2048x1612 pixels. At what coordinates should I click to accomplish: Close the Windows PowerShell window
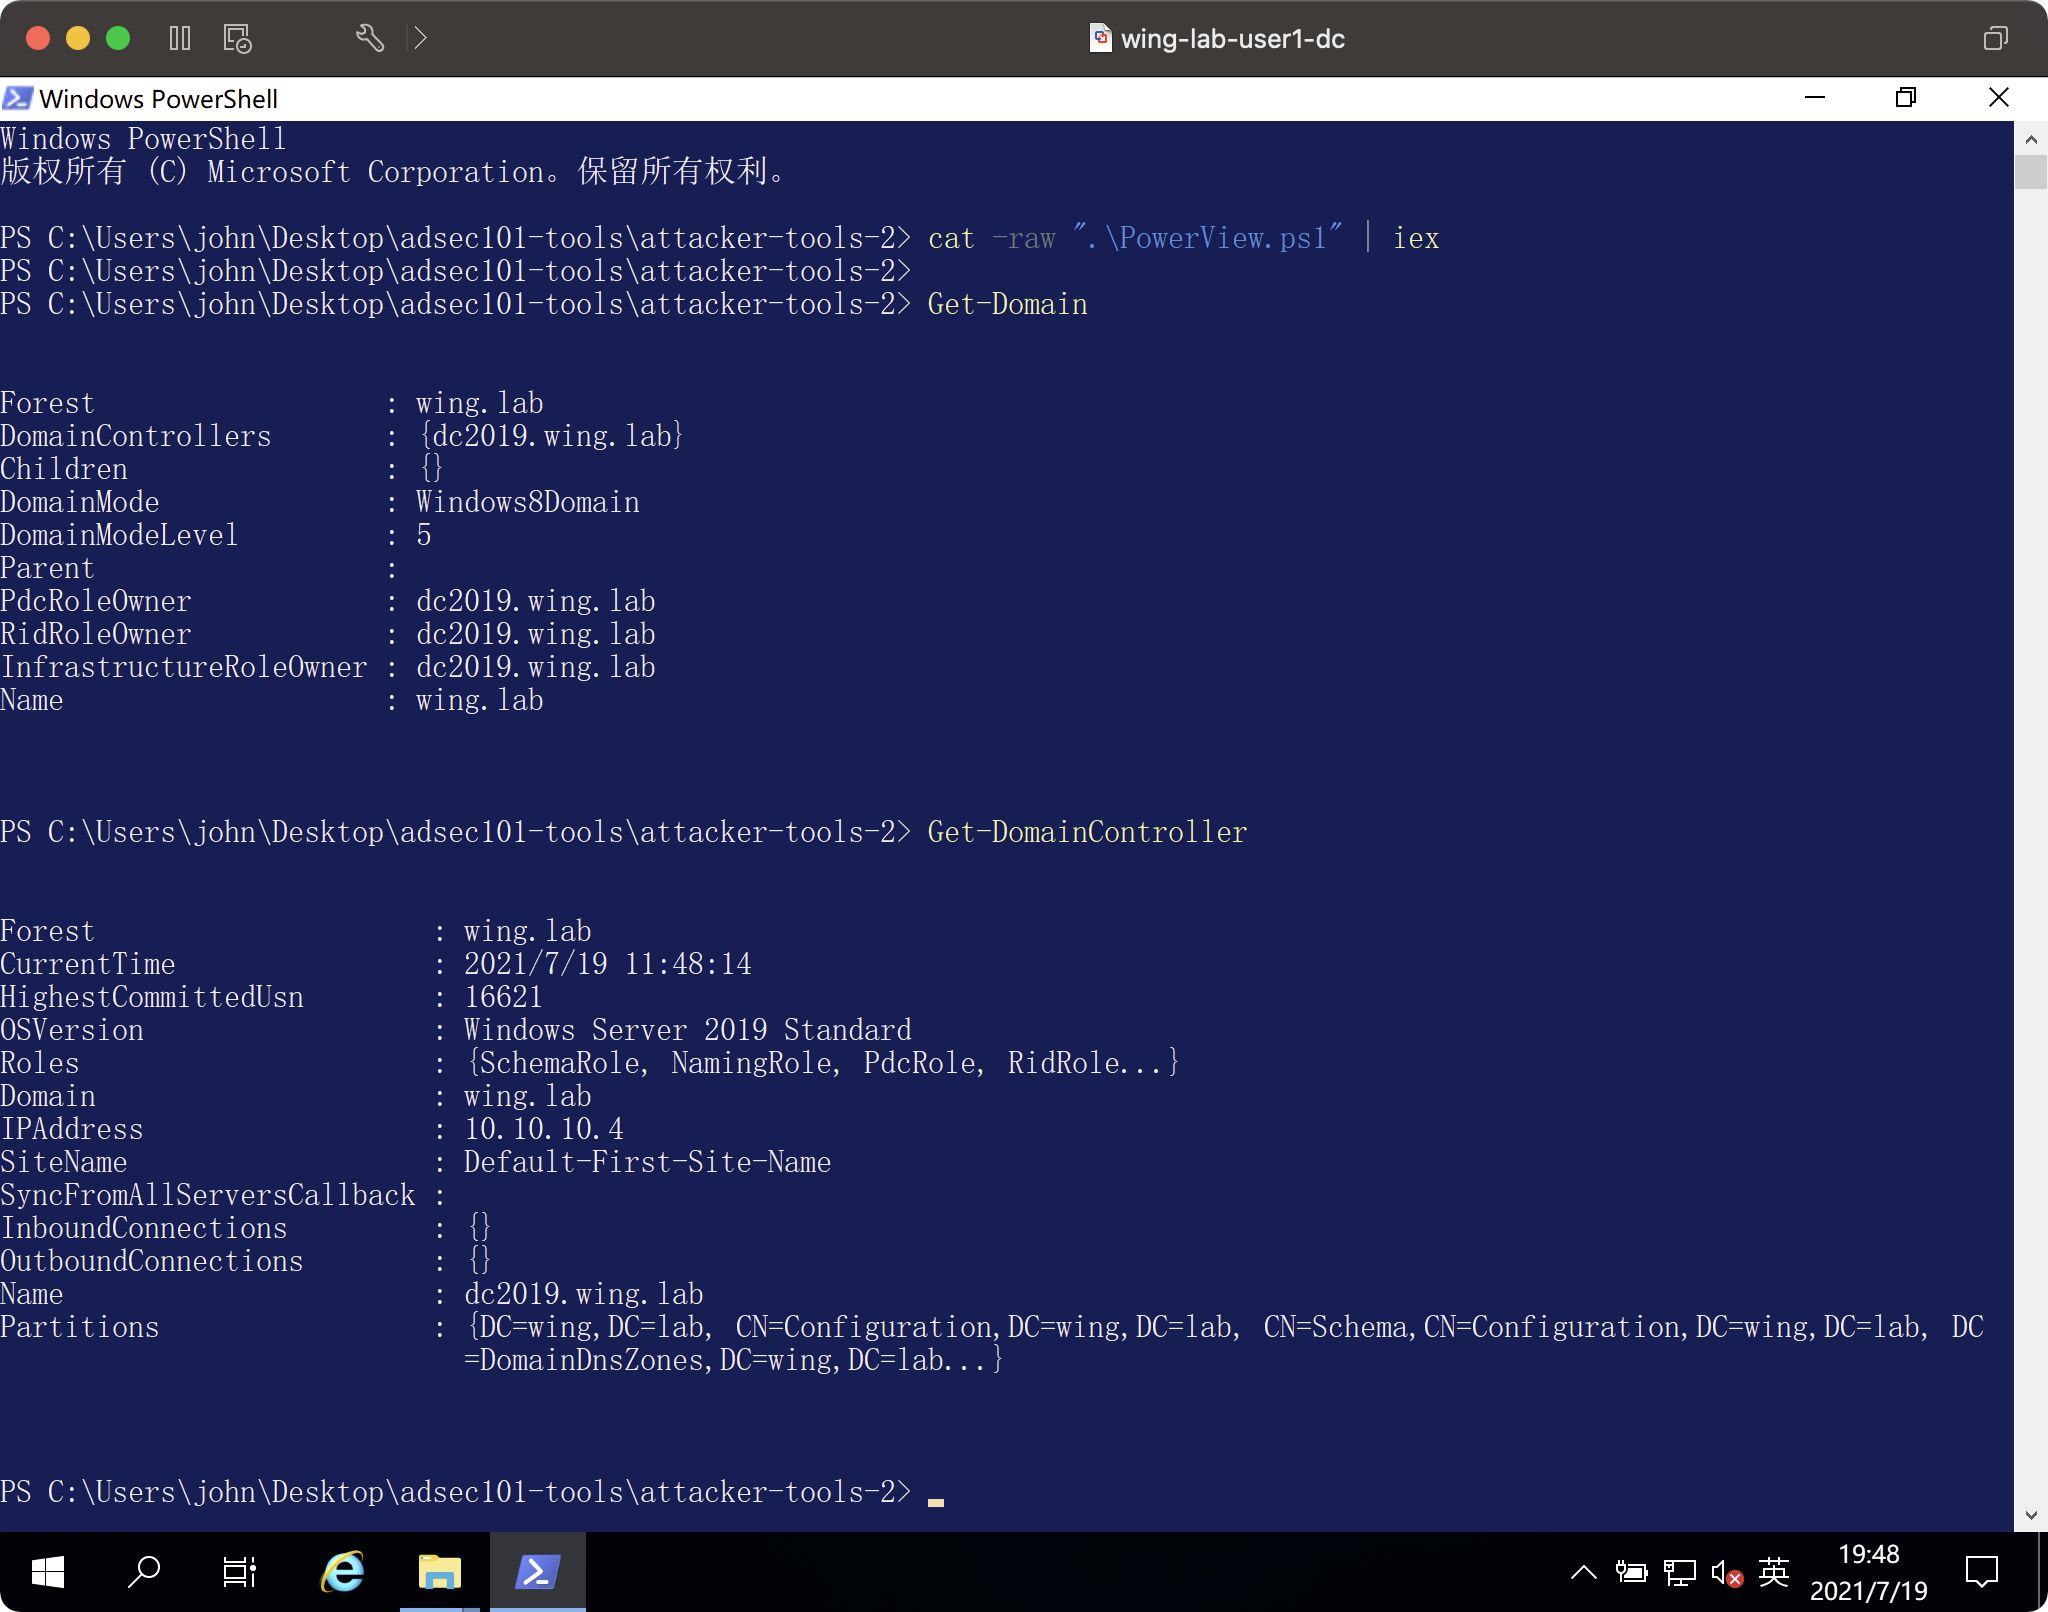point(1999,97)
